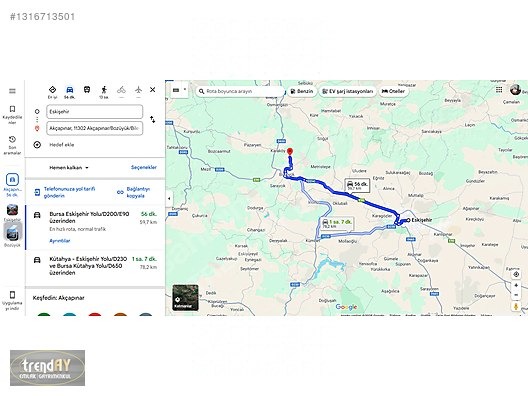Open Ayrıntılar route details
Screen dimensions: 528x396
click(x=60, y=241)
